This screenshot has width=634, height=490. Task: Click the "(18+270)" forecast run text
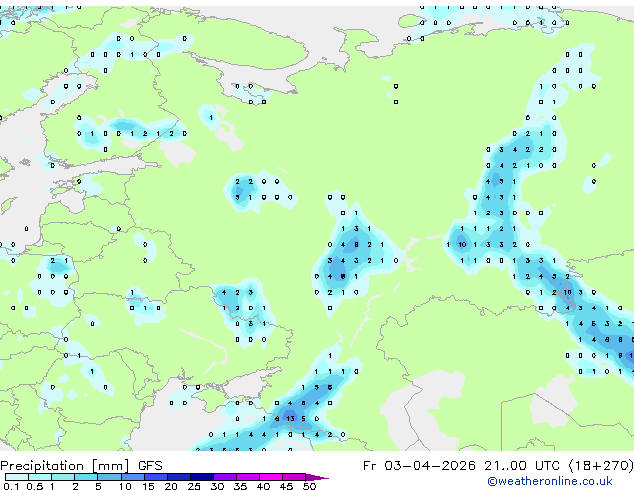pyautogui.click(x=601, y=466)
